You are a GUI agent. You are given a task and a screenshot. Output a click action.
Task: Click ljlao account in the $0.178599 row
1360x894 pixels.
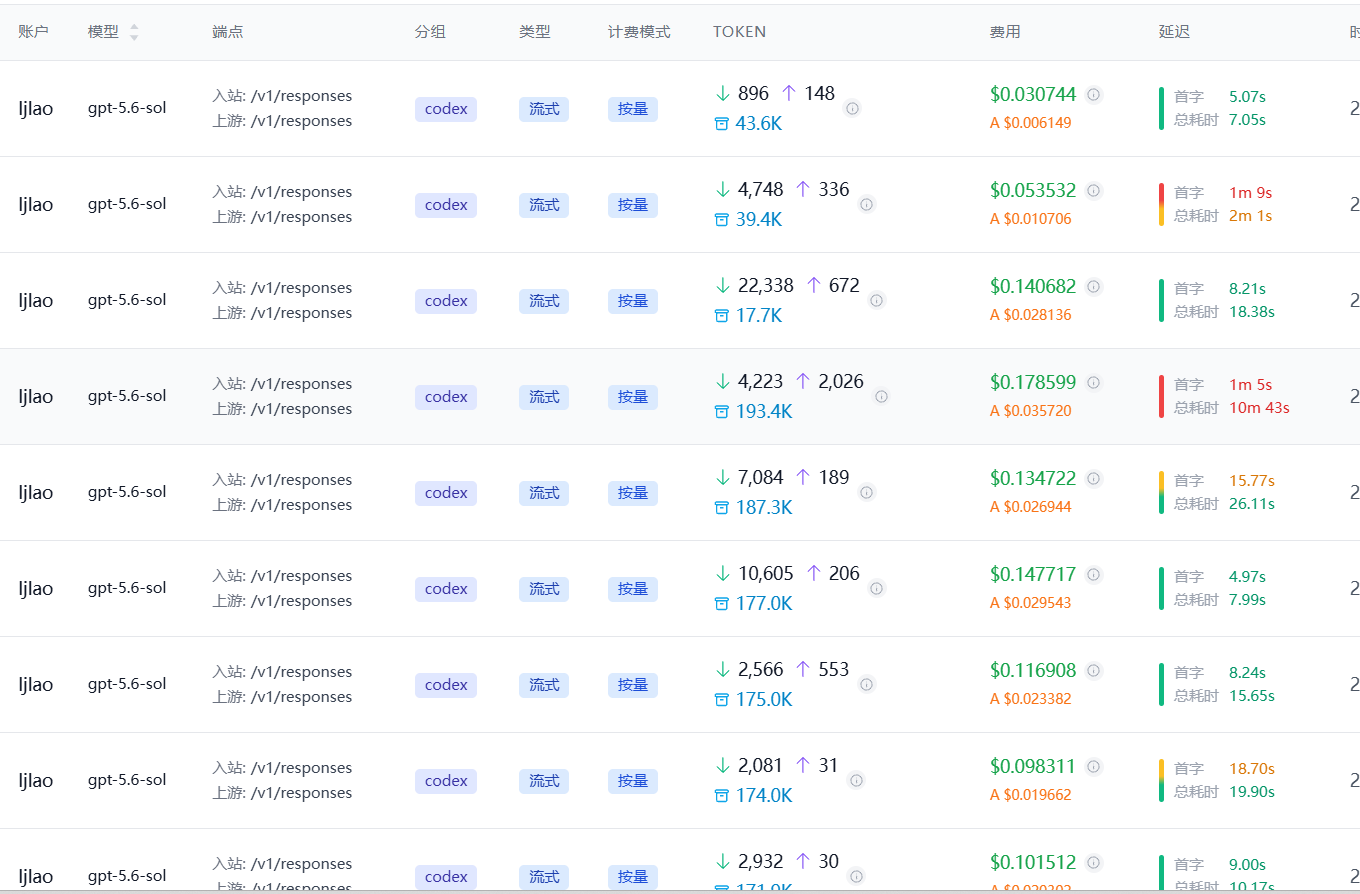click(x=36, y=397)
